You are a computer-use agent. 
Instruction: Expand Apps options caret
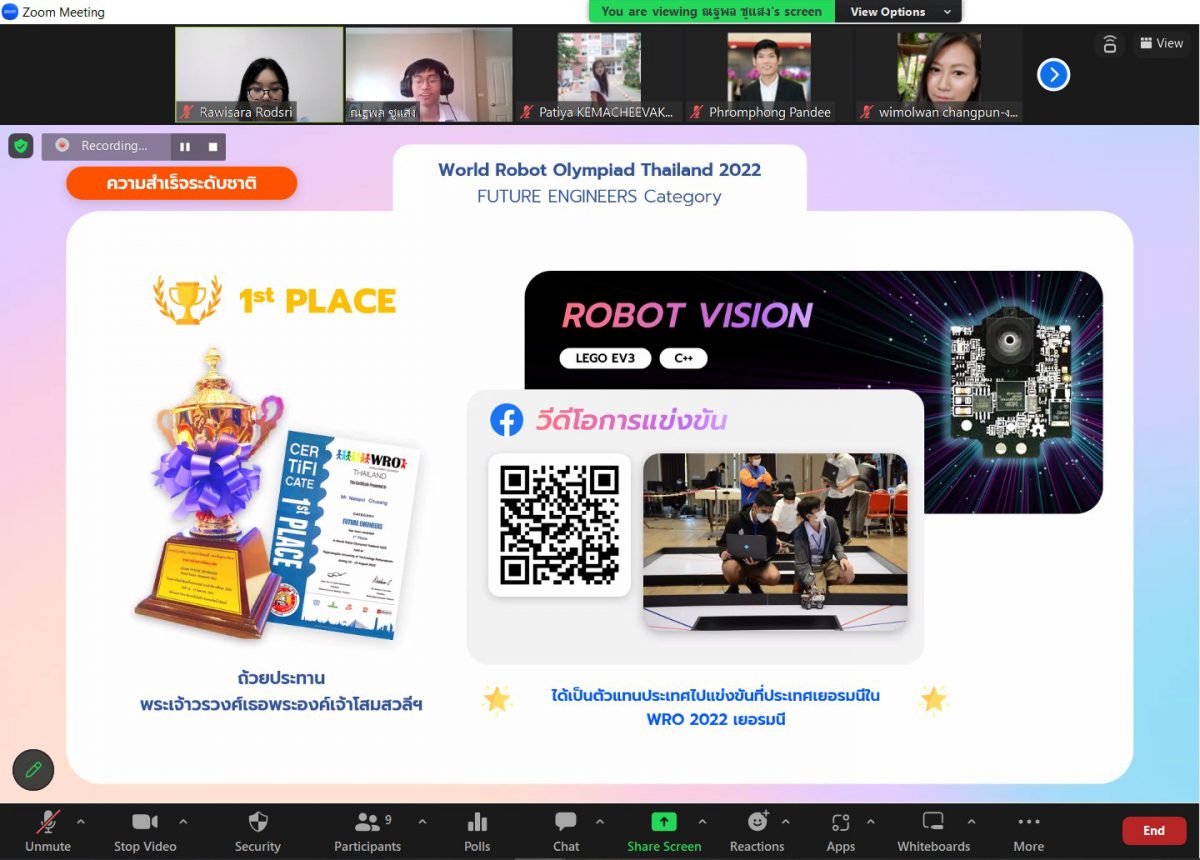(x=871, y=822)
